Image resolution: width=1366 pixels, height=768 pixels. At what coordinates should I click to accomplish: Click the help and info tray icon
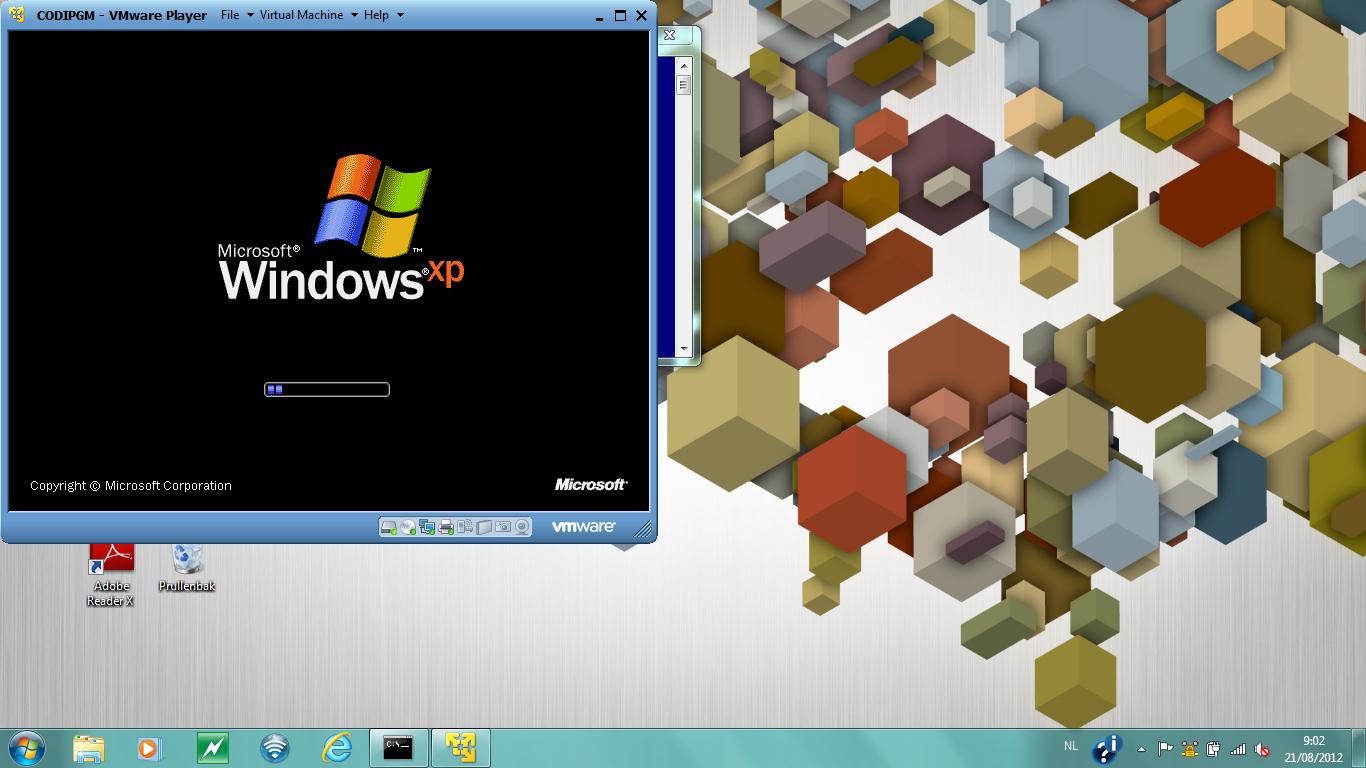(1107, 749)
